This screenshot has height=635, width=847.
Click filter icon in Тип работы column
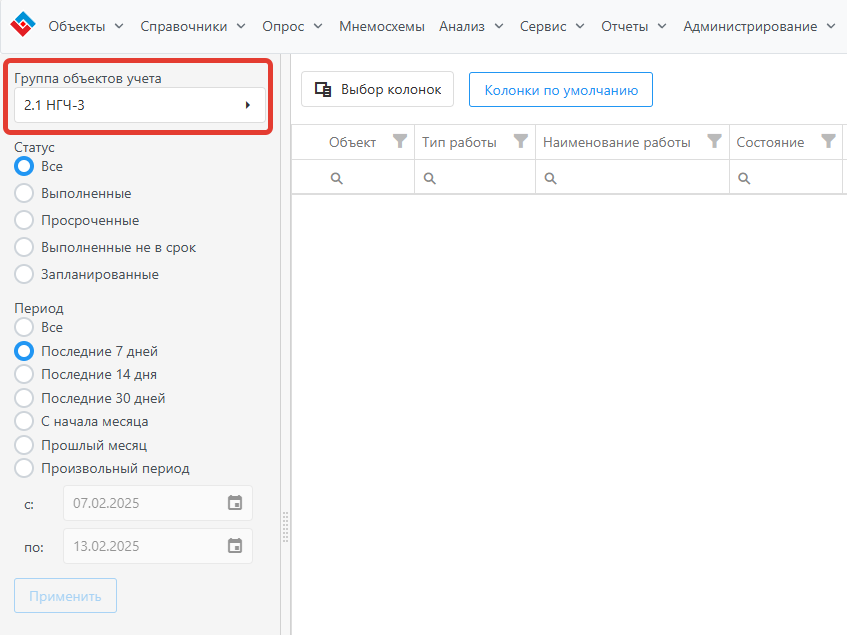(x=520, y=142)
